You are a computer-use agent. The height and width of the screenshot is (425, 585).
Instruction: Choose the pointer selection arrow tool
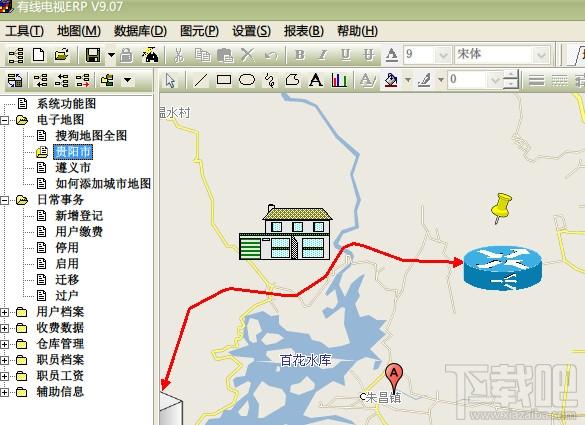[171, 80]
